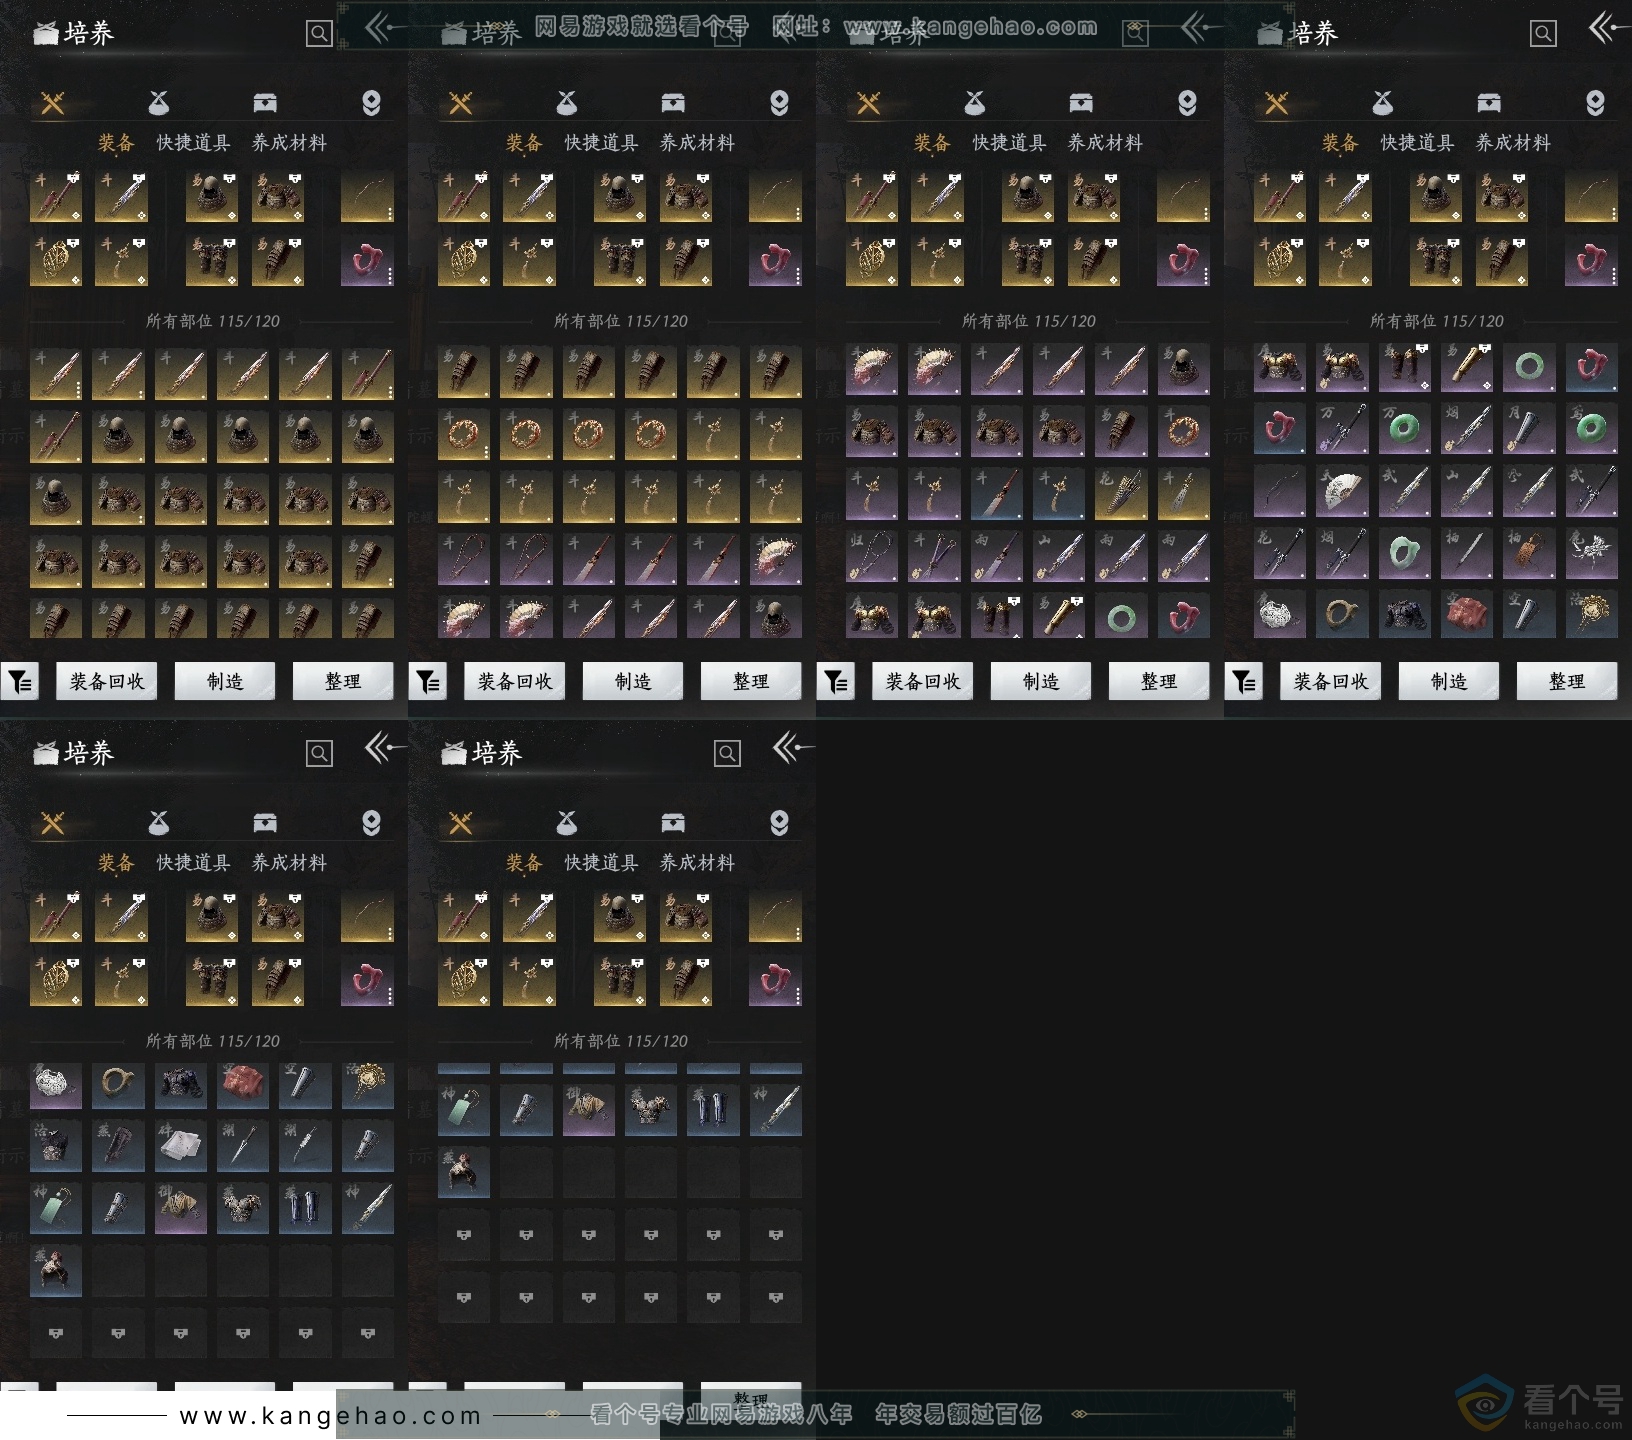Click 整理 button in top-left panel
This screenshot has height=1440, width=1632.
click(x=343, y=682)
